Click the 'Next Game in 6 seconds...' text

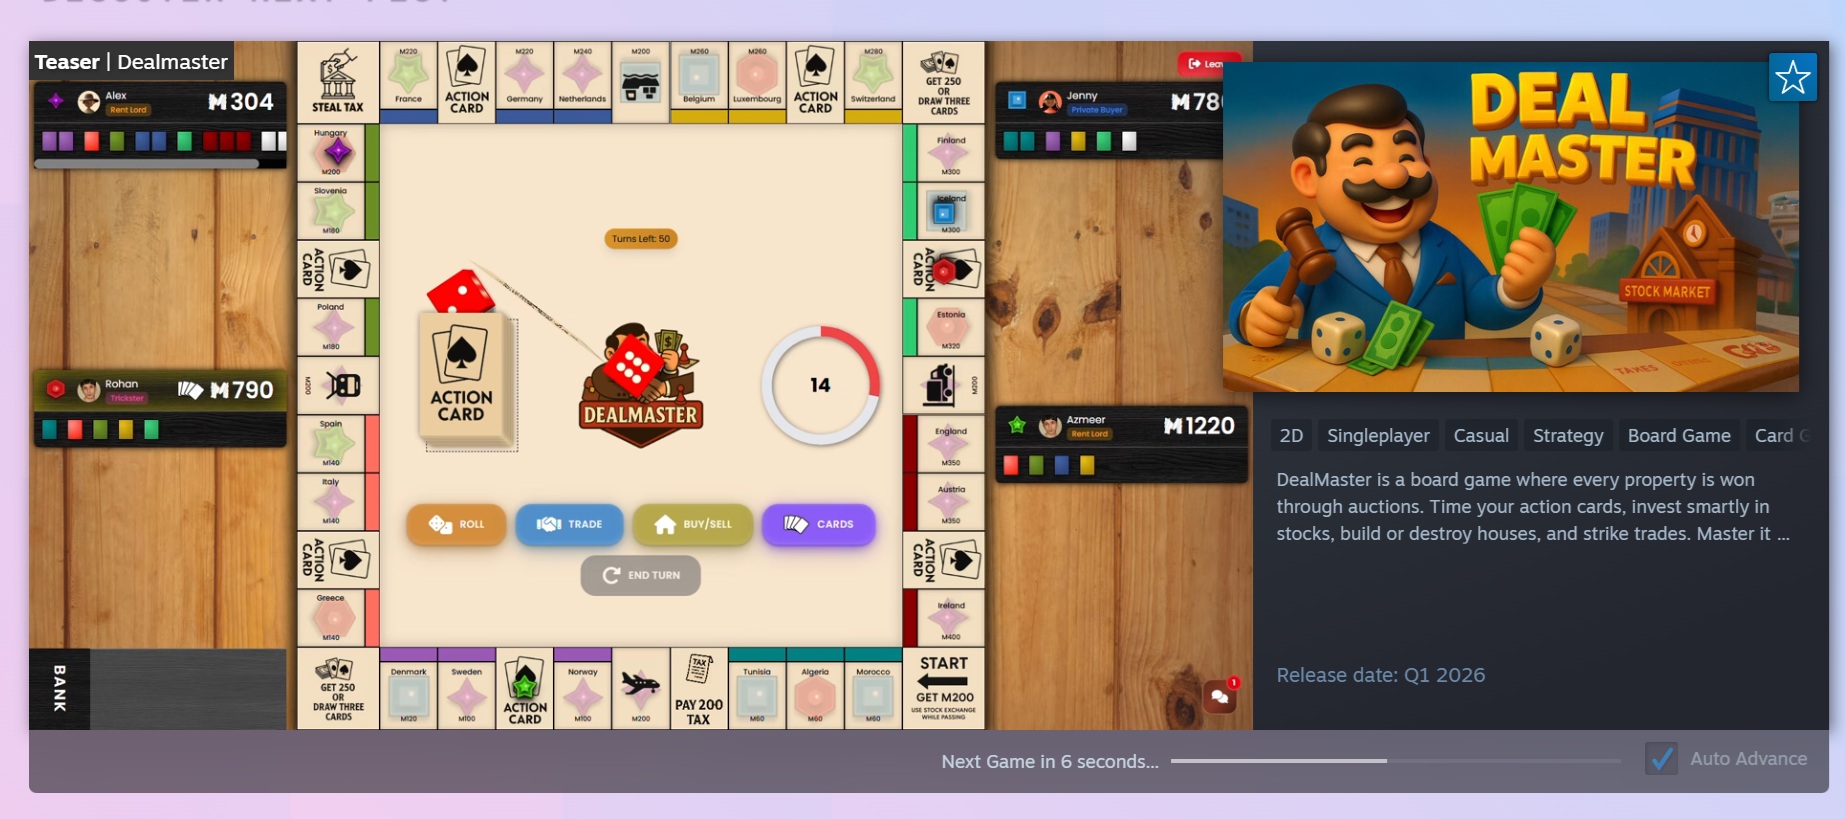coord(1050,762)
